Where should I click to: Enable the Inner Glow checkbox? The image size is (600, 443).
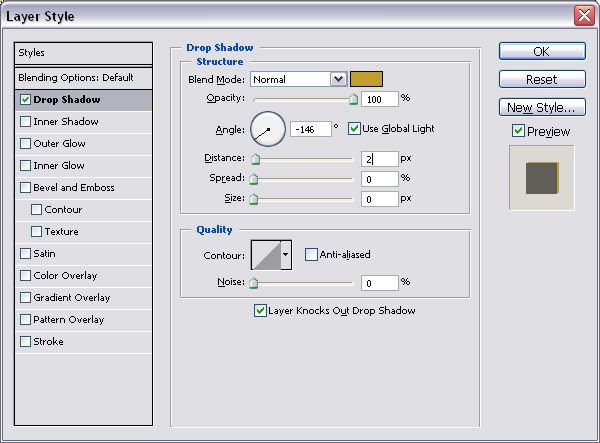click(25, 166)
